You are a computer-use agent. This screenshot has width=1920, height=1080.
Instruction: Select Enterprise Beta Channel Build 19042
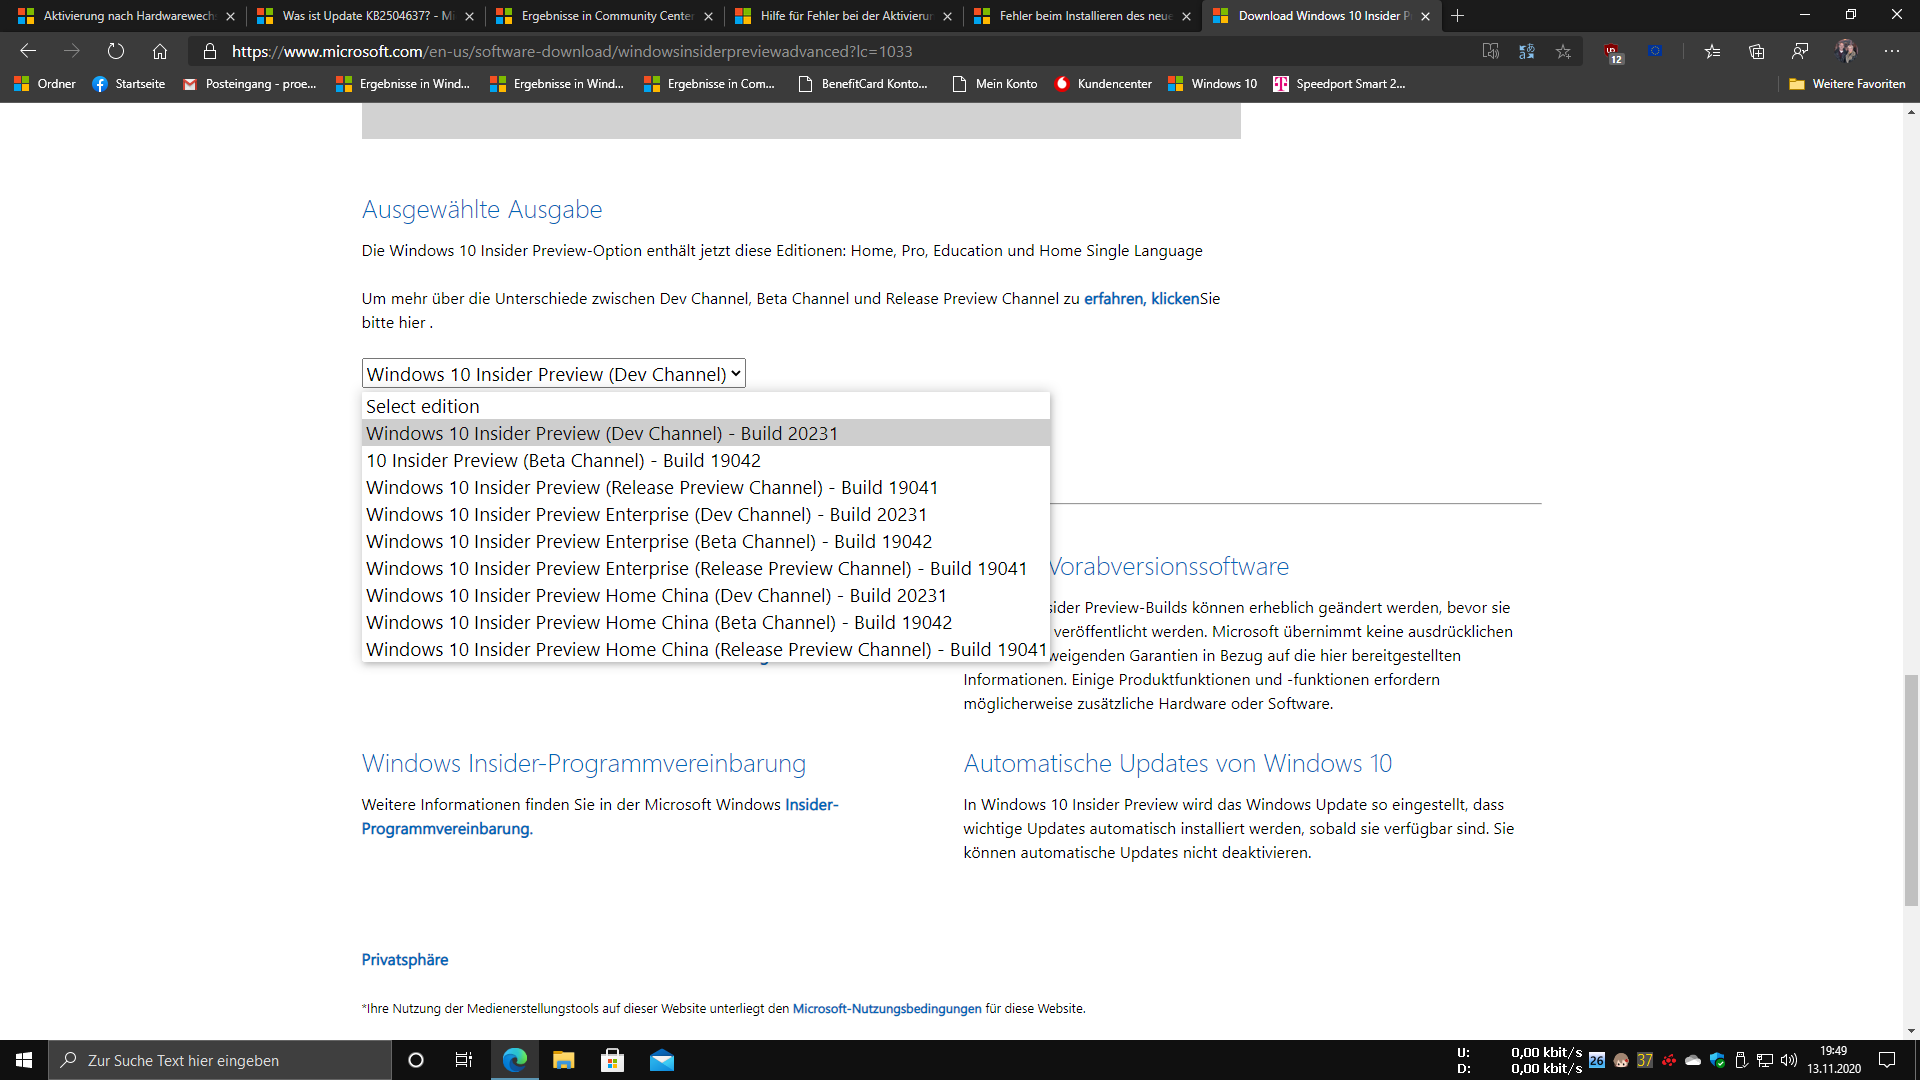click(648, 541)
